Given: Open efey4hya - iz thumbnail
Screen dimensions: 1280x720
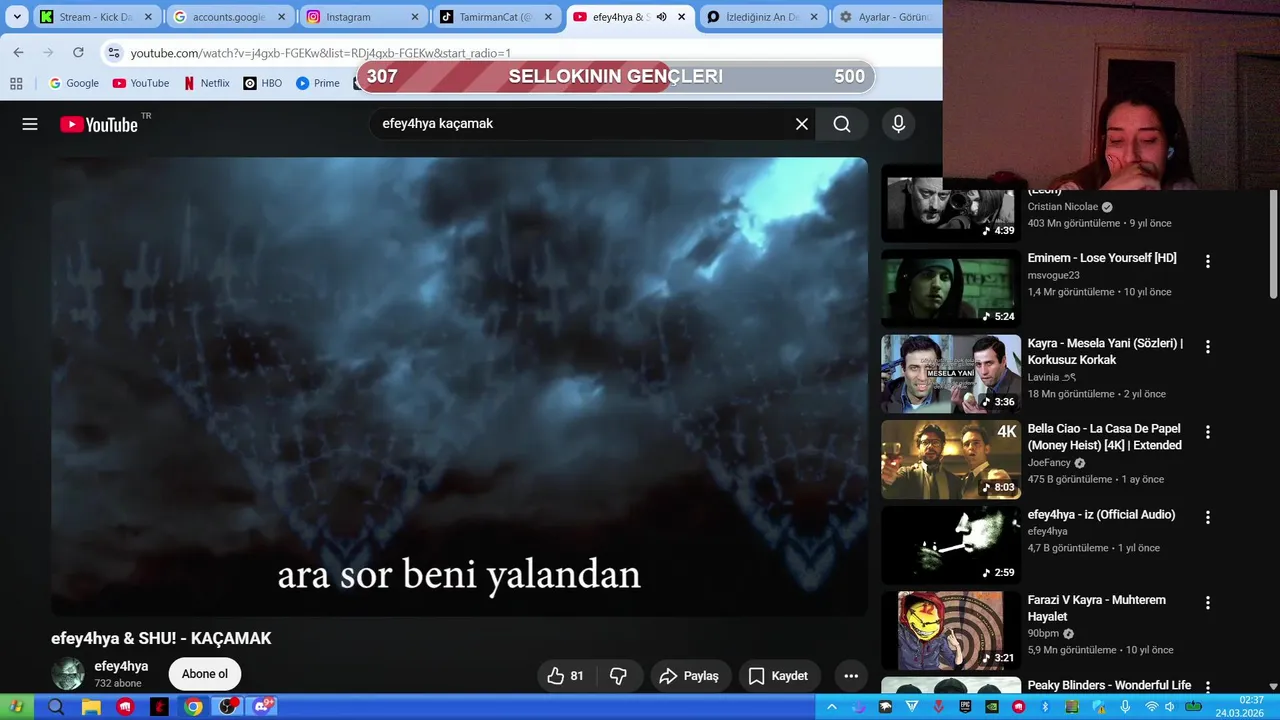Looking at the screenshot, I should 950,545.
